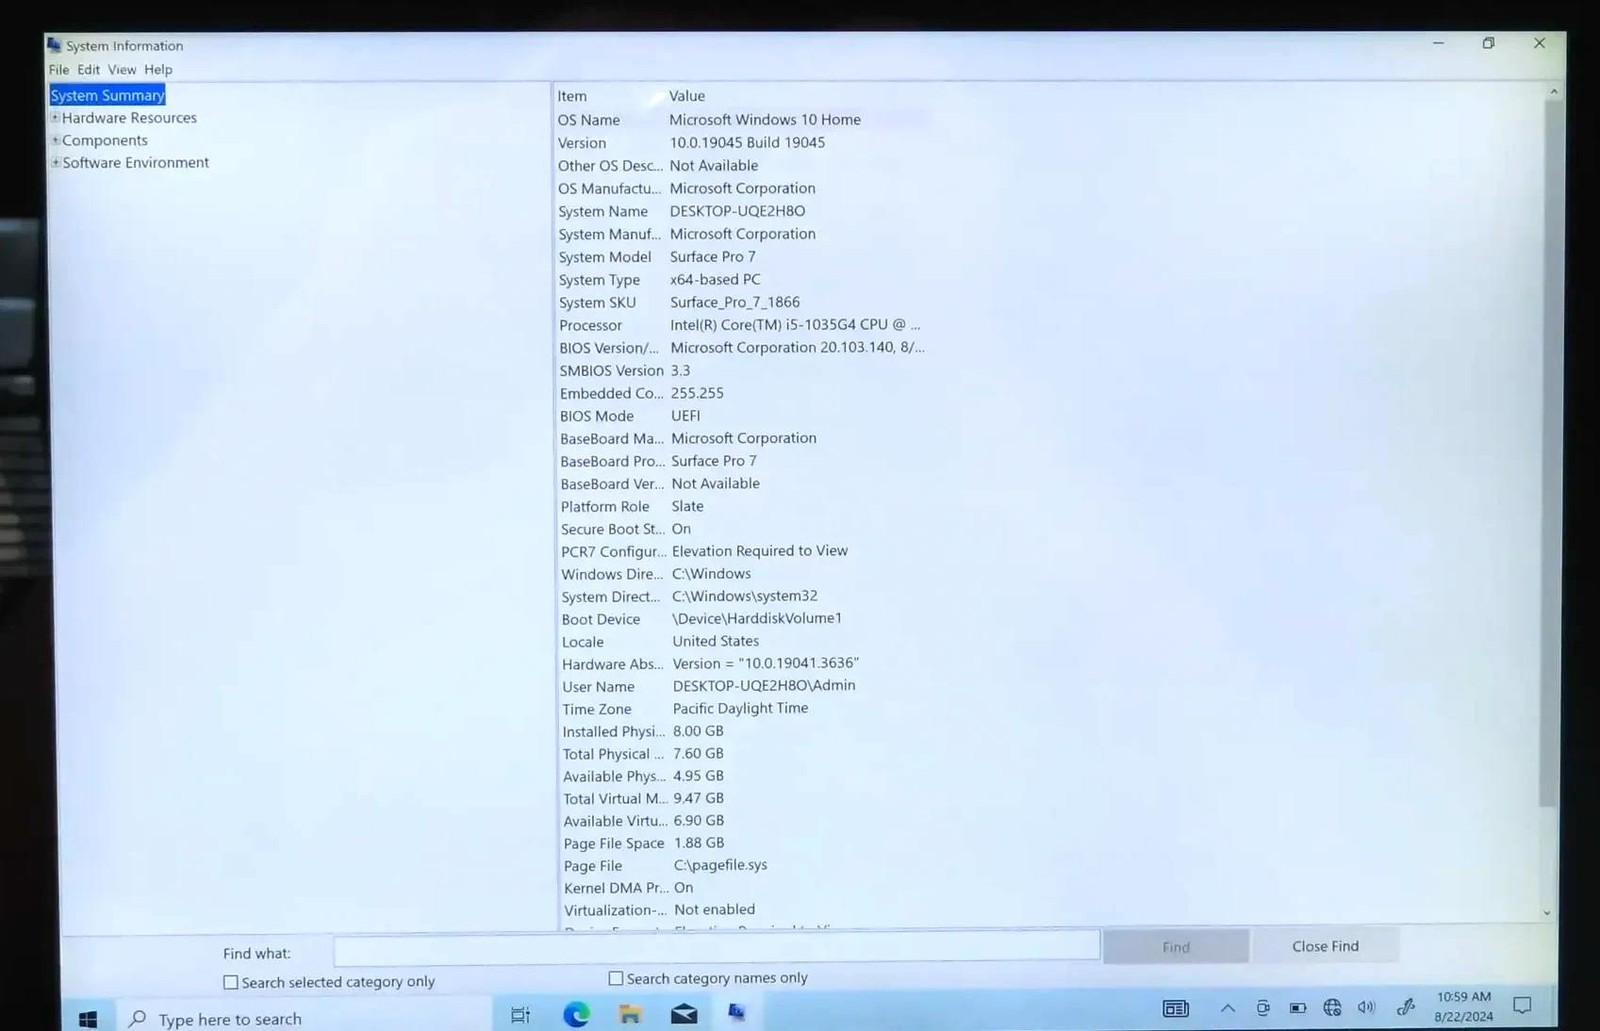Open the Help menu
1600x1031 pixels.
click(x=158, y=69)
